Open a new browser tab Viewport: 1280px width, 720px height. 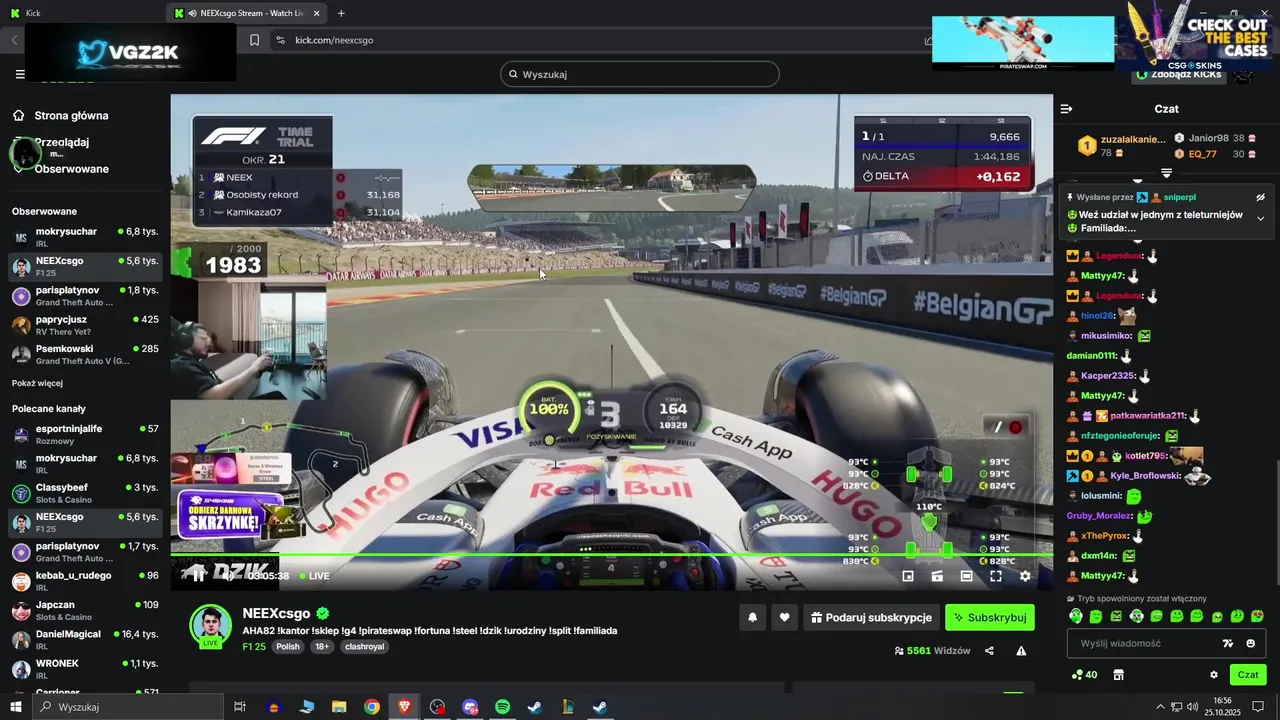(x=341, y=13)
